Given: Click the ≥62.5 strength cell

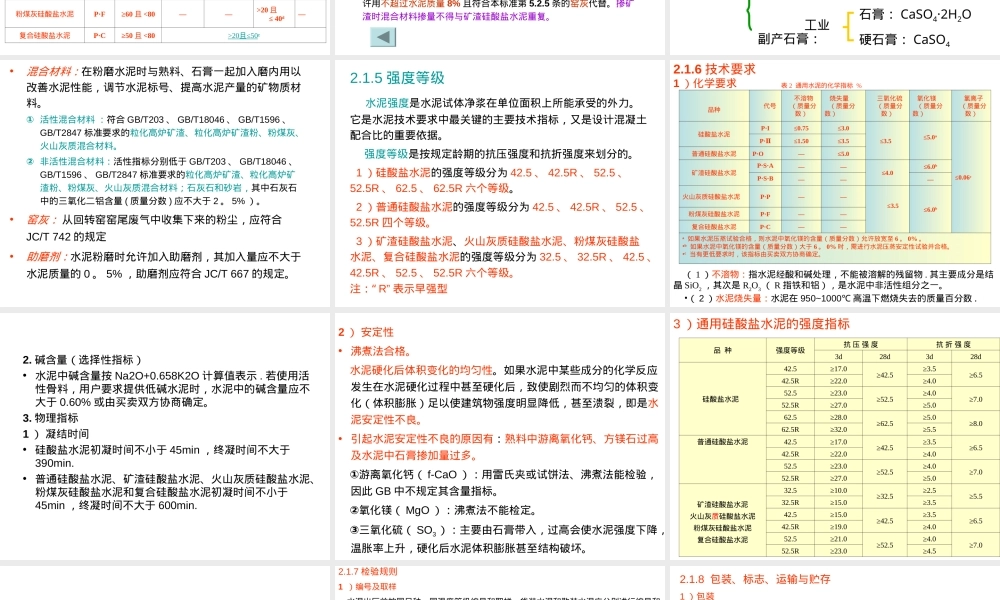Looking at the screenshot, I should point(884,423).
